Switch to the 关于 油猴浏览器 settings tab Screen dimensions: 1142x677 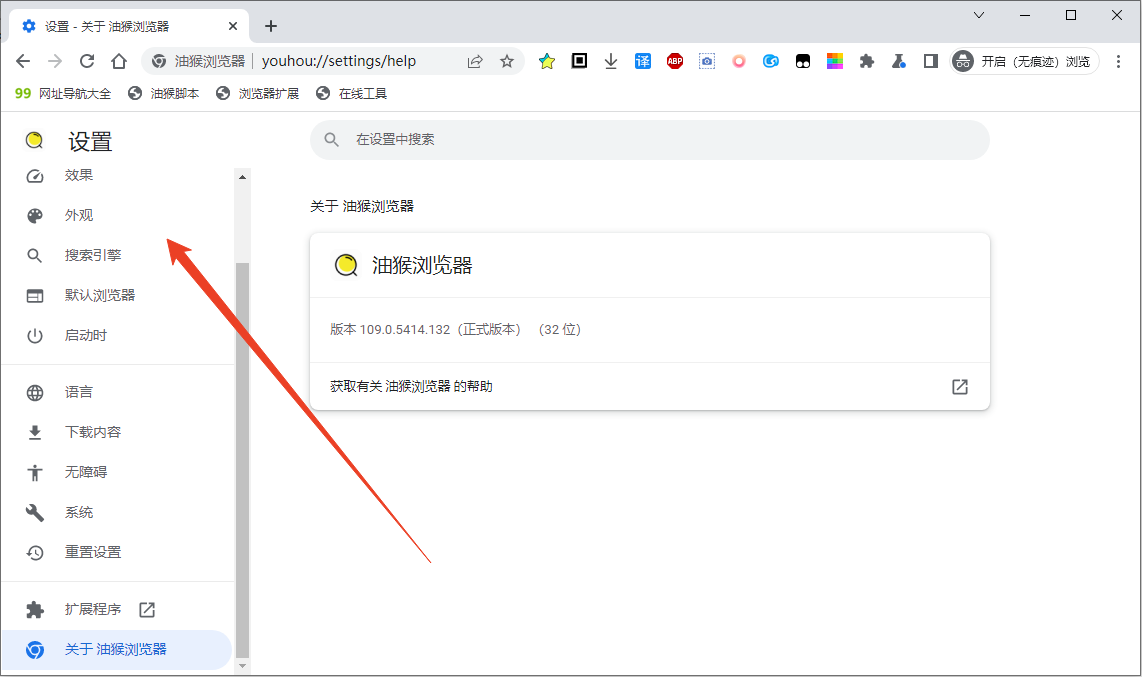[x=117, y=649]
